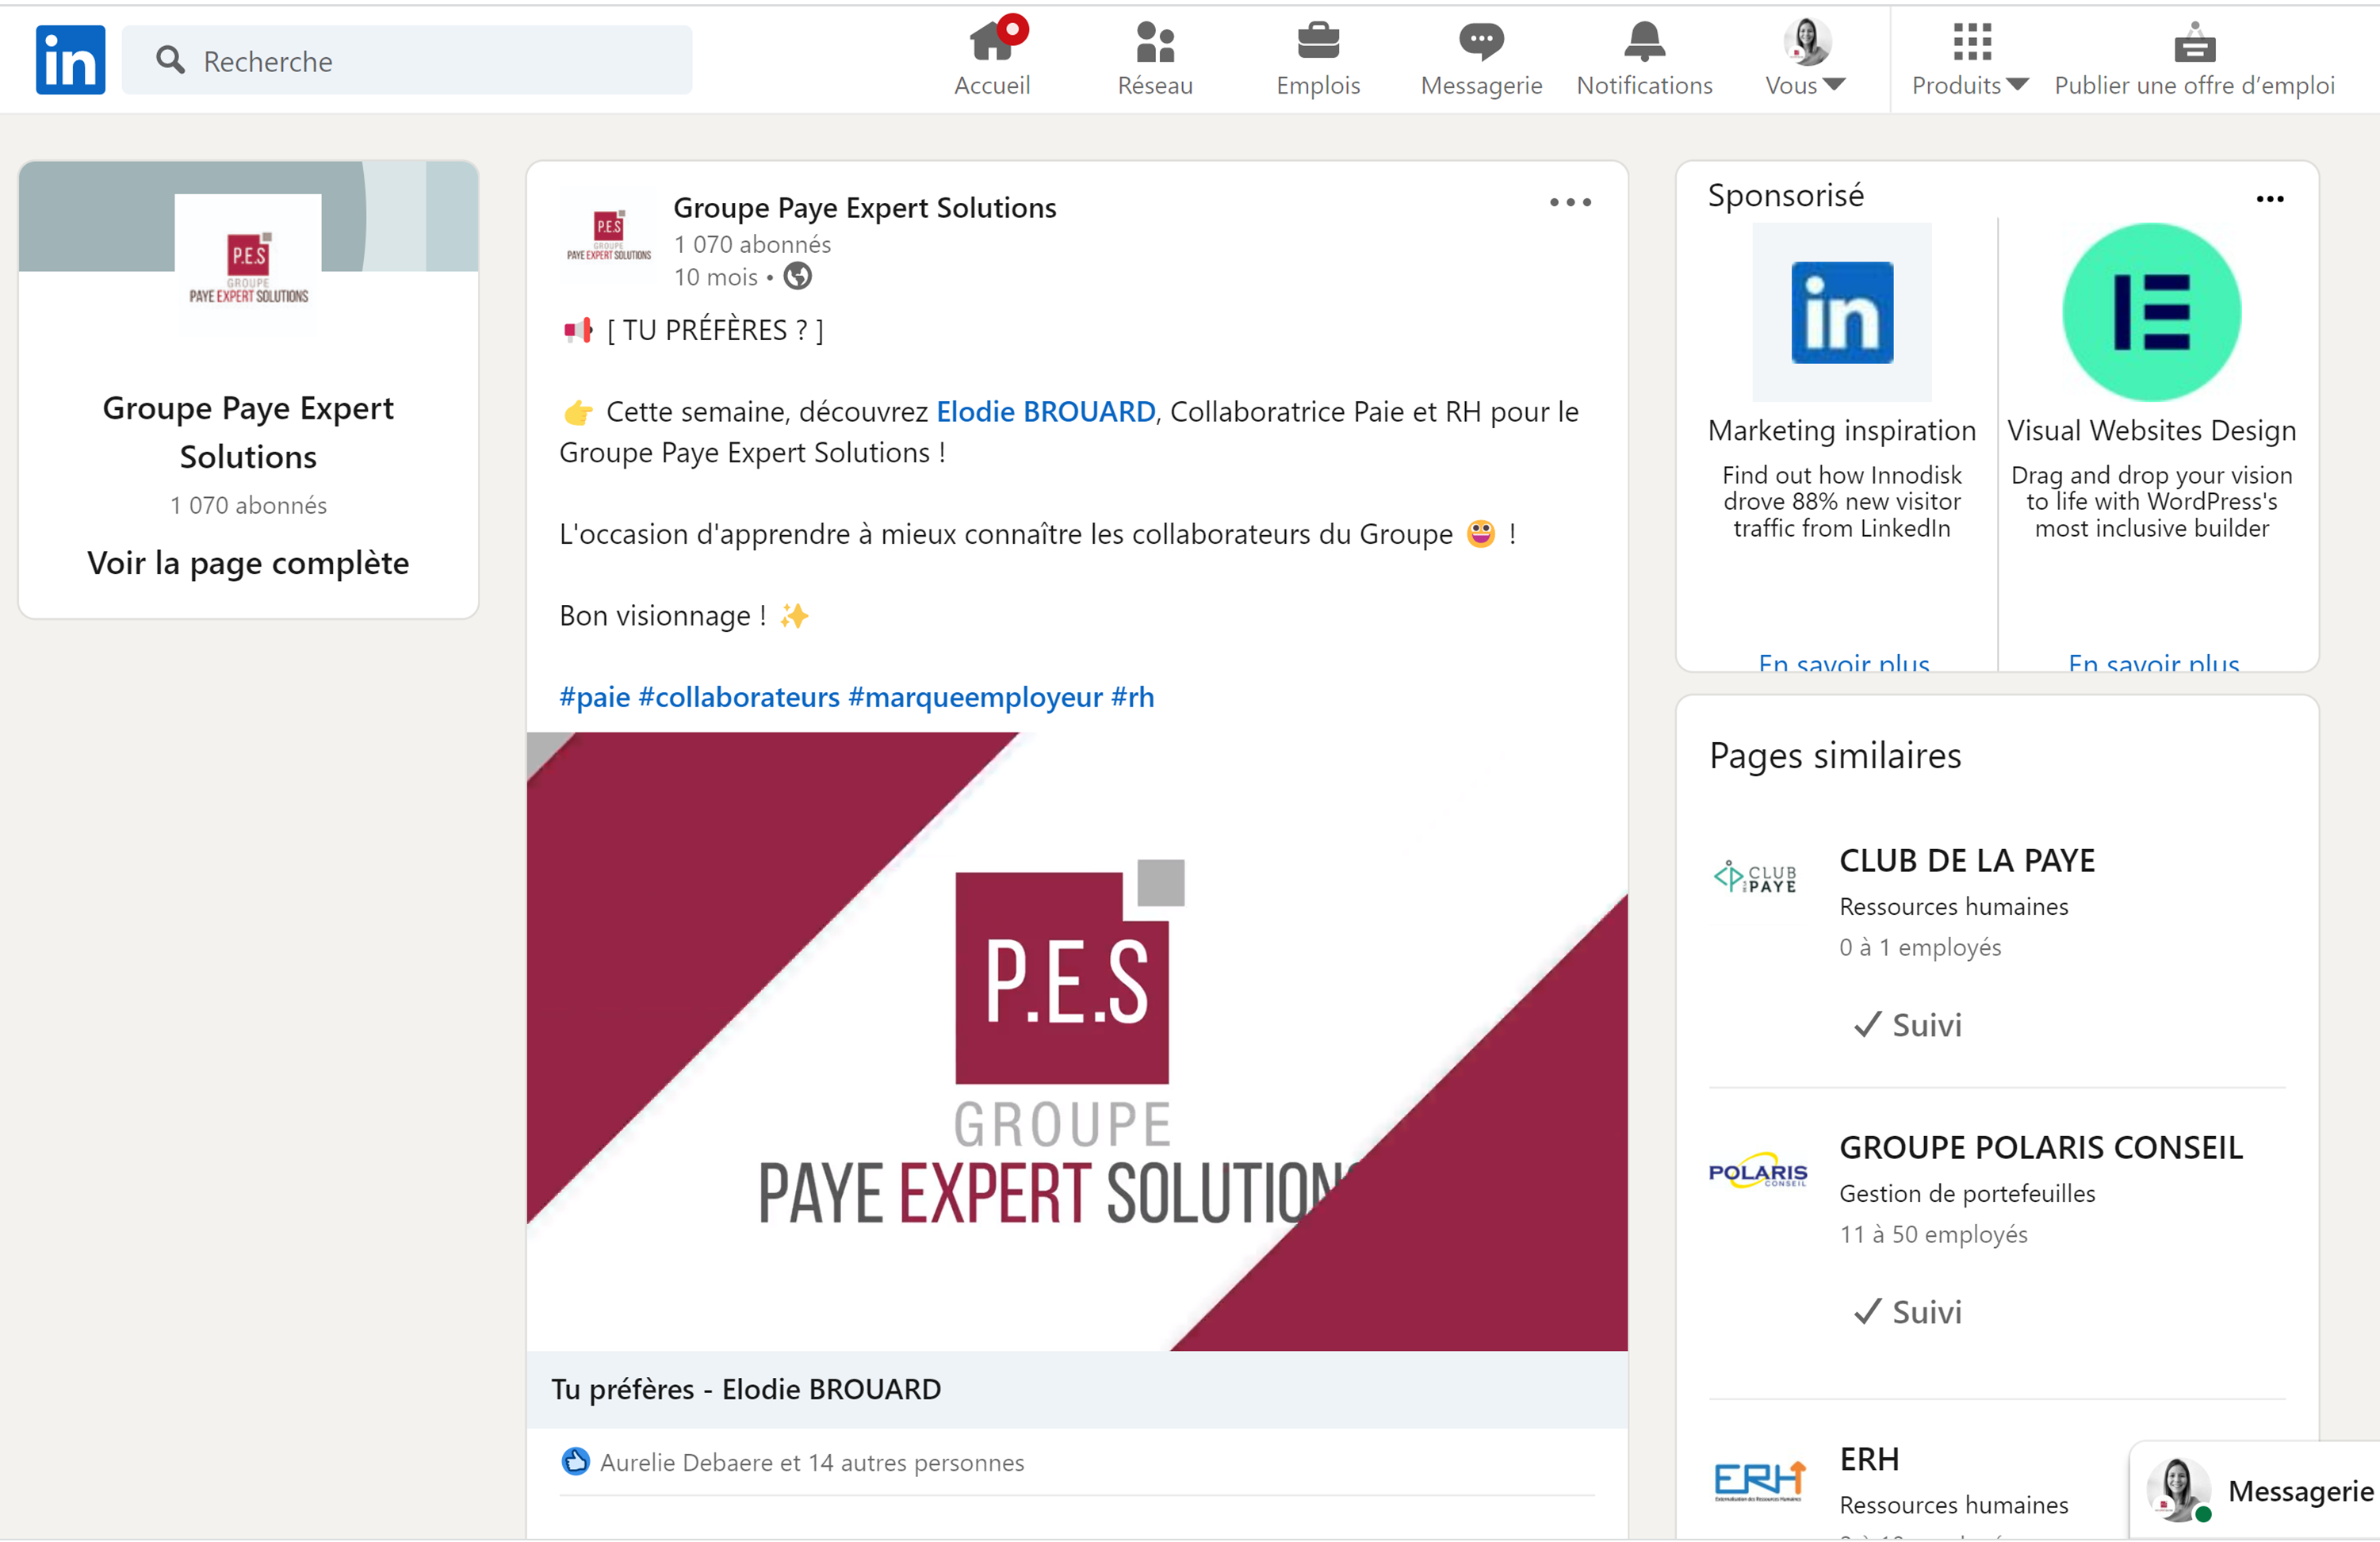The width and height of the screenshot is (2380, 1542).
Task: Toggle Suivi for CLUB DE LA PAYE
Action: tap(1907, 1025)
